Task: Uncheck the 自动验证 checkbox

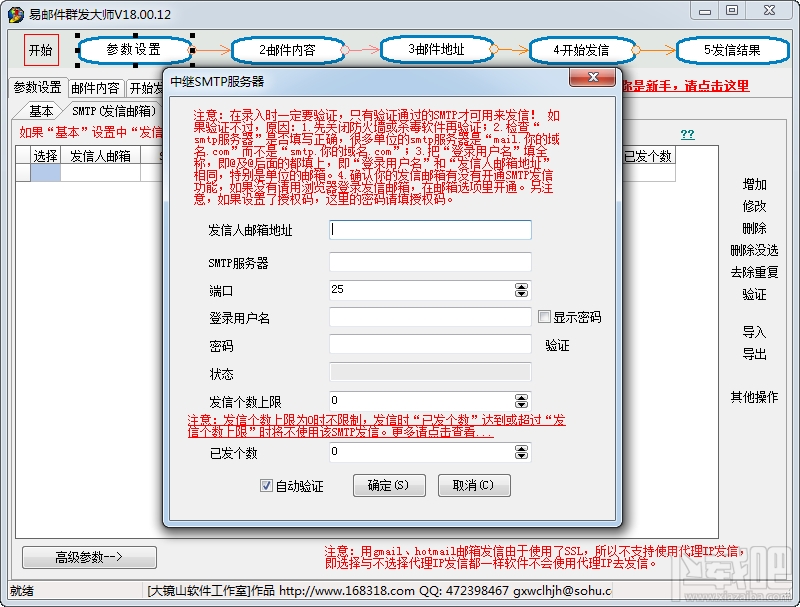Action: (266, 485)
